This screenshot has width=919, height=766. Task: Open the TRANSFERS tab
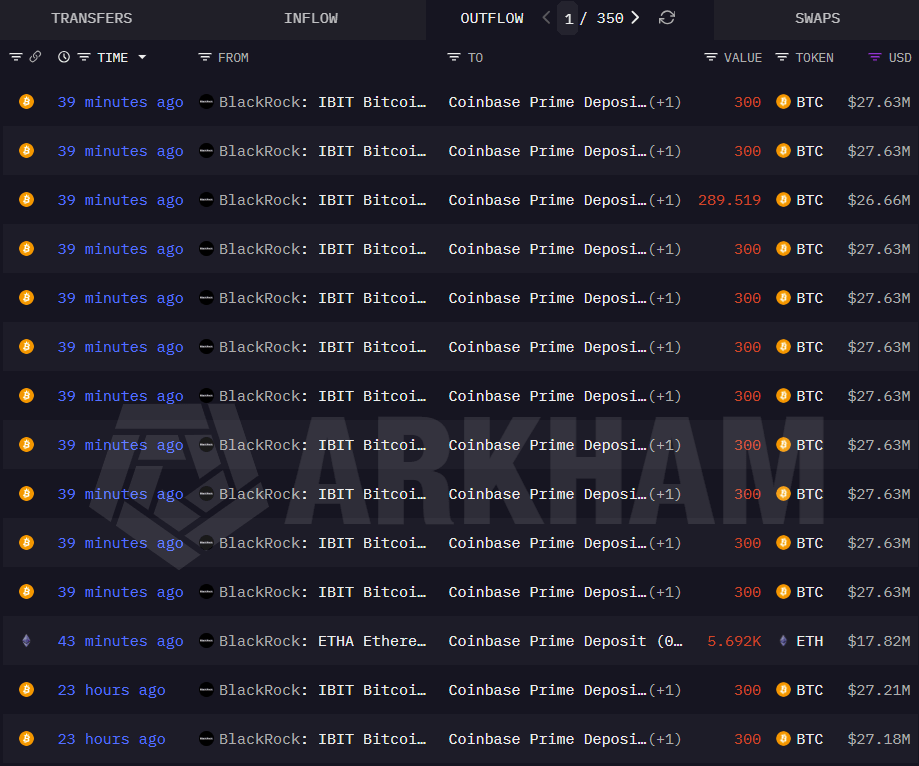coord(91,17)
